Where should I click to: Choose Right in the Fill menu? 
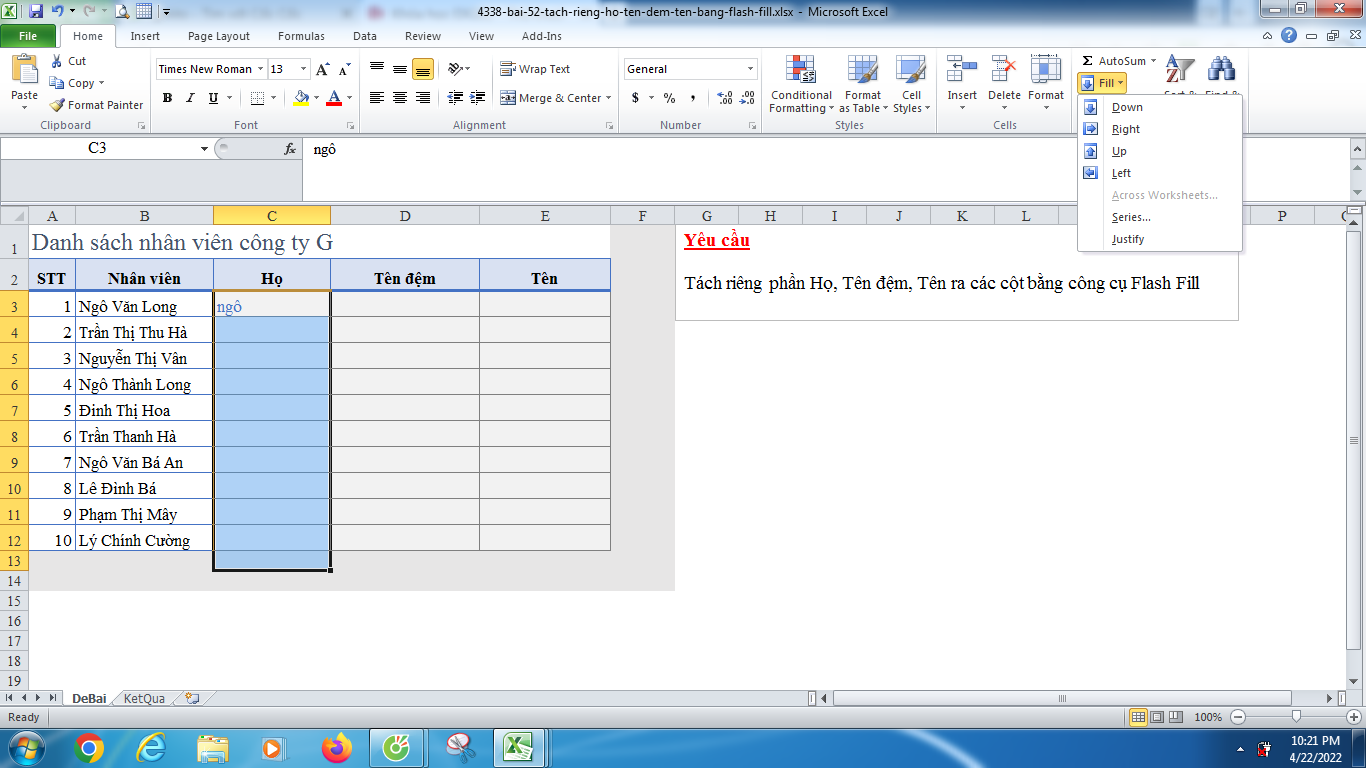point(1160,129)
